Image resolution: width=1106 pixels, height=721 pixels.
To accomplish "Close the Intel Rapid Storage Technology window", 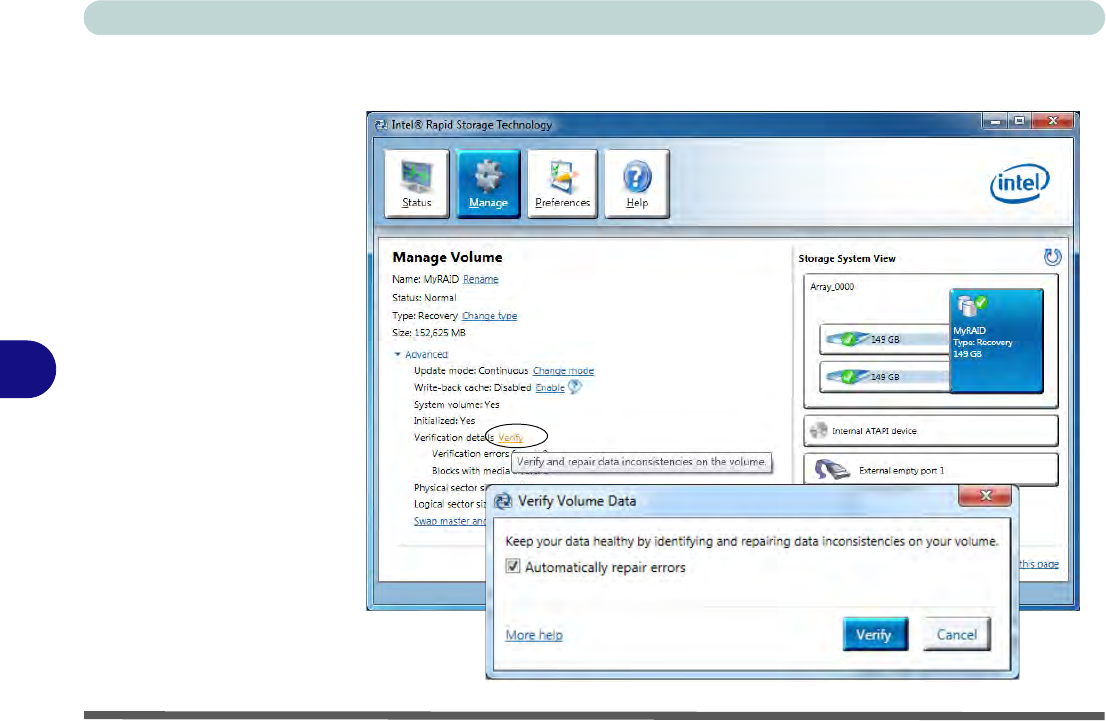I will [1053, 121].
